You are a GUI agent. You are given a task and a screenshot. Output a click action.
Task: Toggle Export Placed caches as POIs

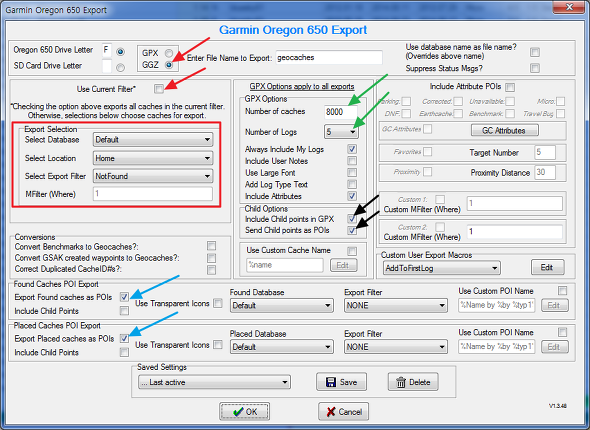(x=124, y=338)
